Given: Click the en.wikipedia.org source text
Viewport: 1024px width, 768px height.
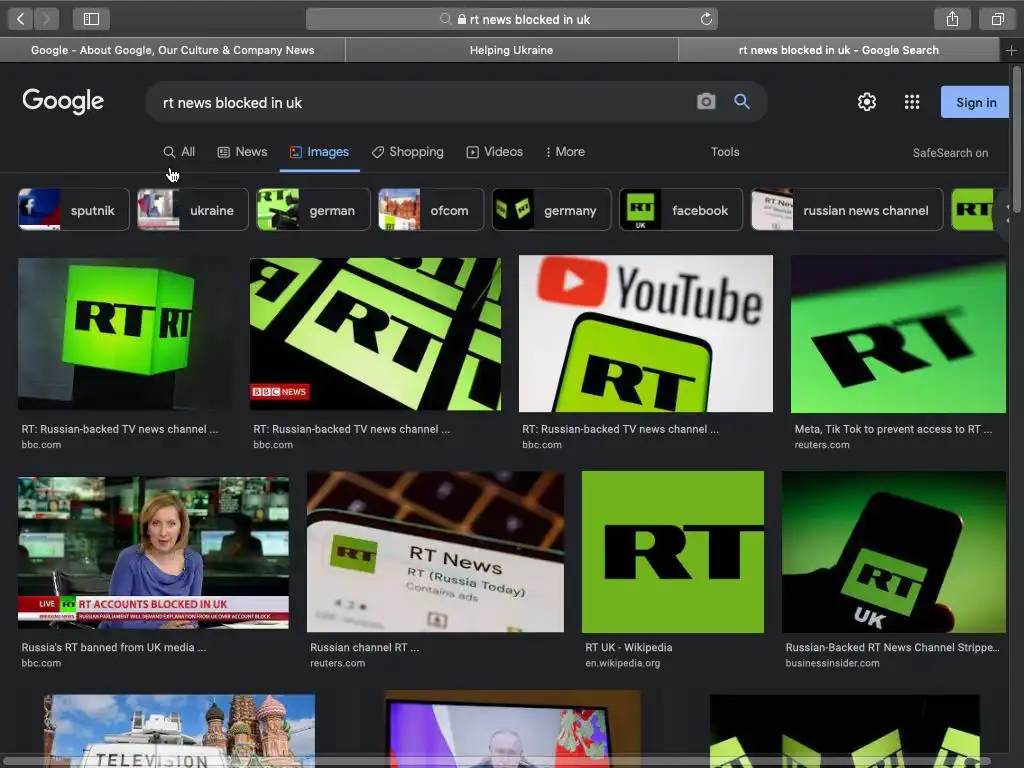Looking at the screenshot, I should pos(622,663).
